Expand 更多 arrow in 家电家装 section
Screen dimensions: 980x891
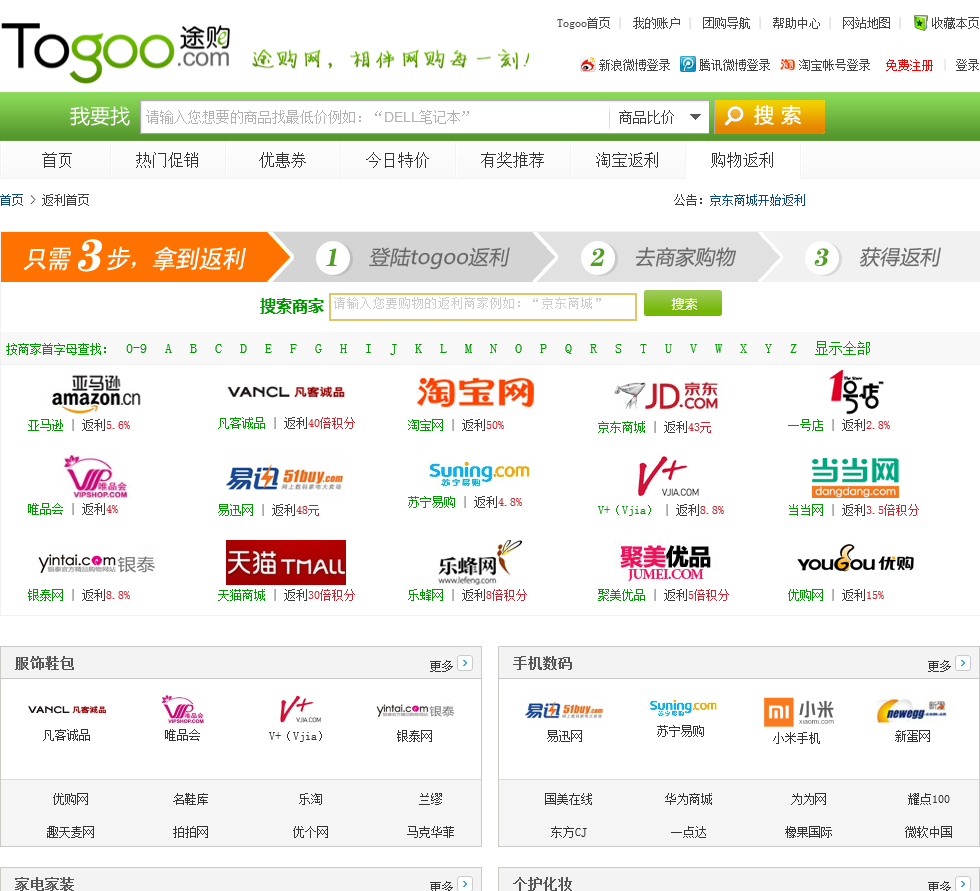pyautogui.click(x=465, y=884)
